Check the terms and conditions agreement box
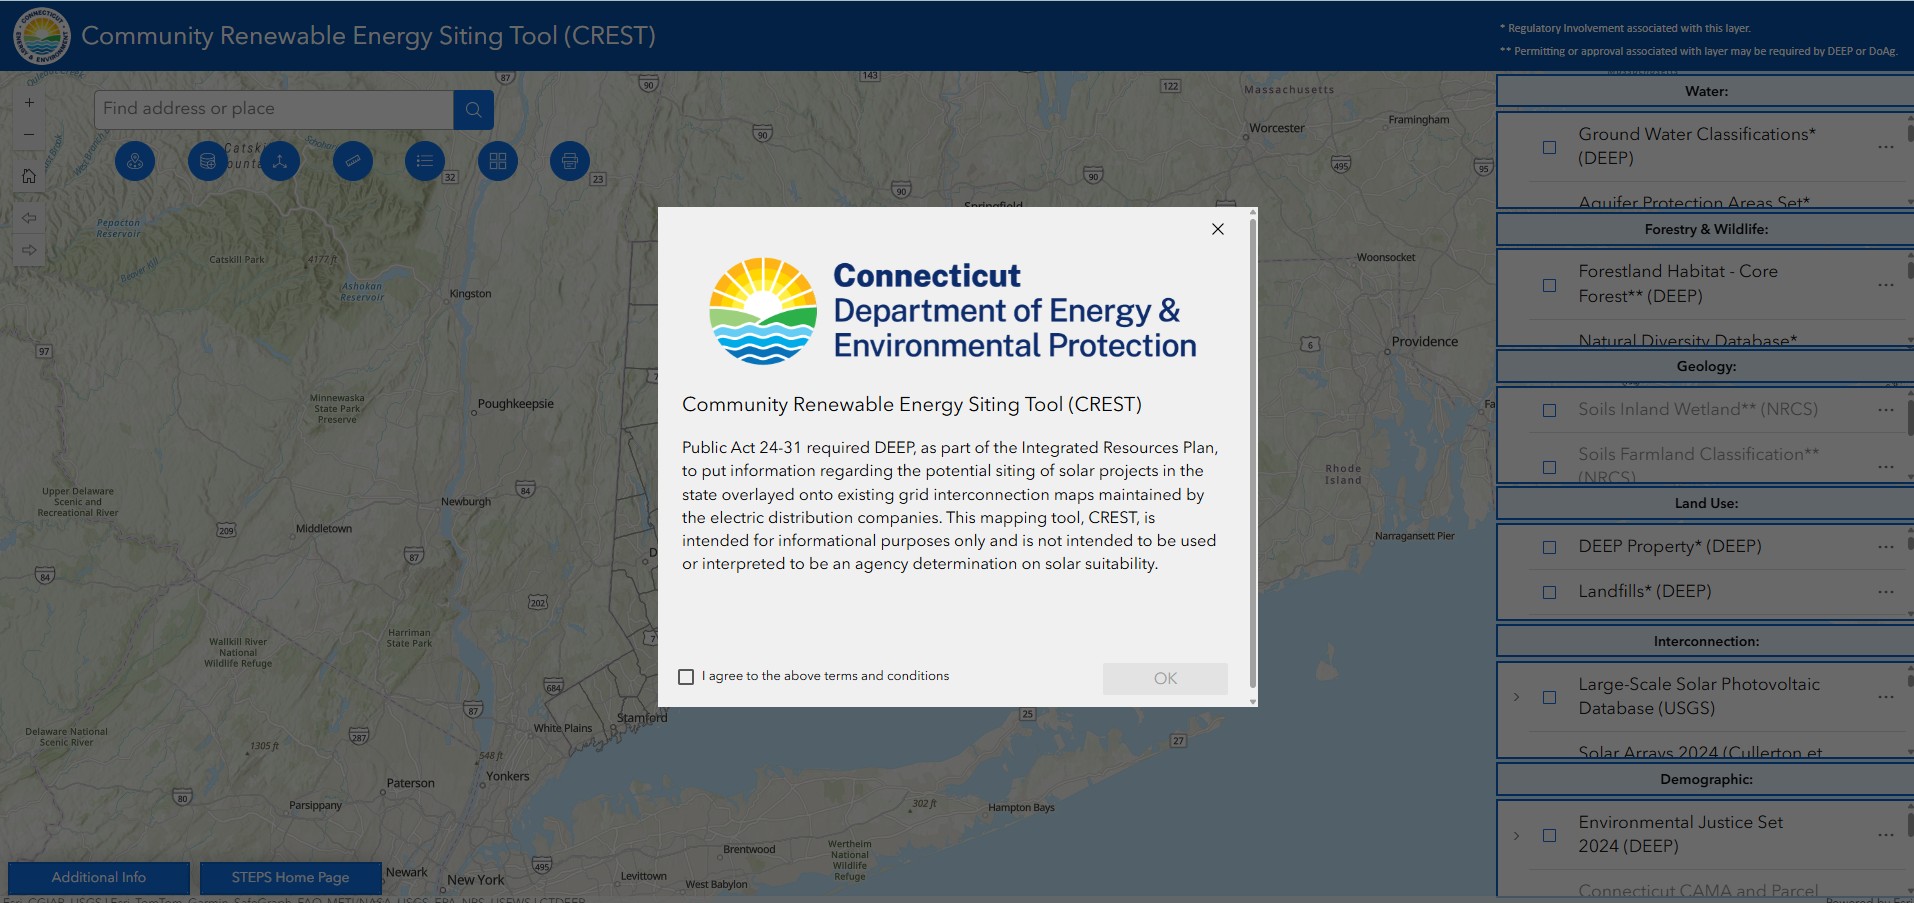The width and height of the screenshot is (1914, 903). 686,677
